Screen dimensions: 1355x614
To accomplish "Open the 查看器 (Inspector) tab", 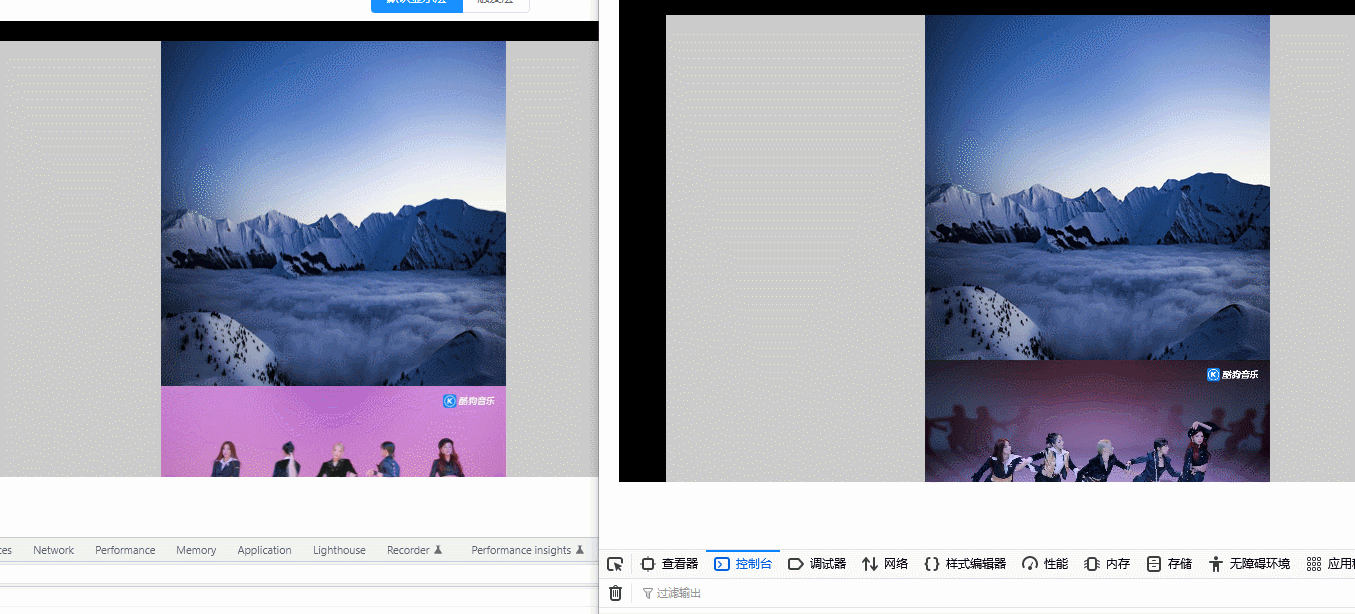I will 669,564.
